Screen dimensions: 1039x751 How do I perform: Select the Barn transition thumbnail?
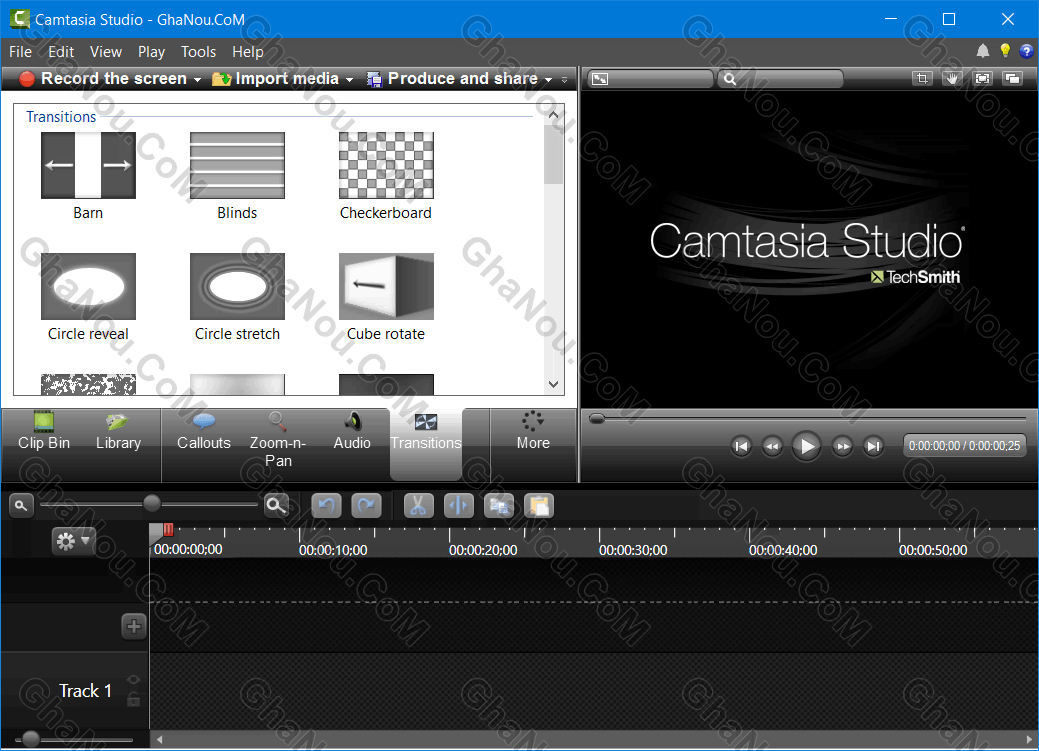pyautogui.click(x=88, y=166)
